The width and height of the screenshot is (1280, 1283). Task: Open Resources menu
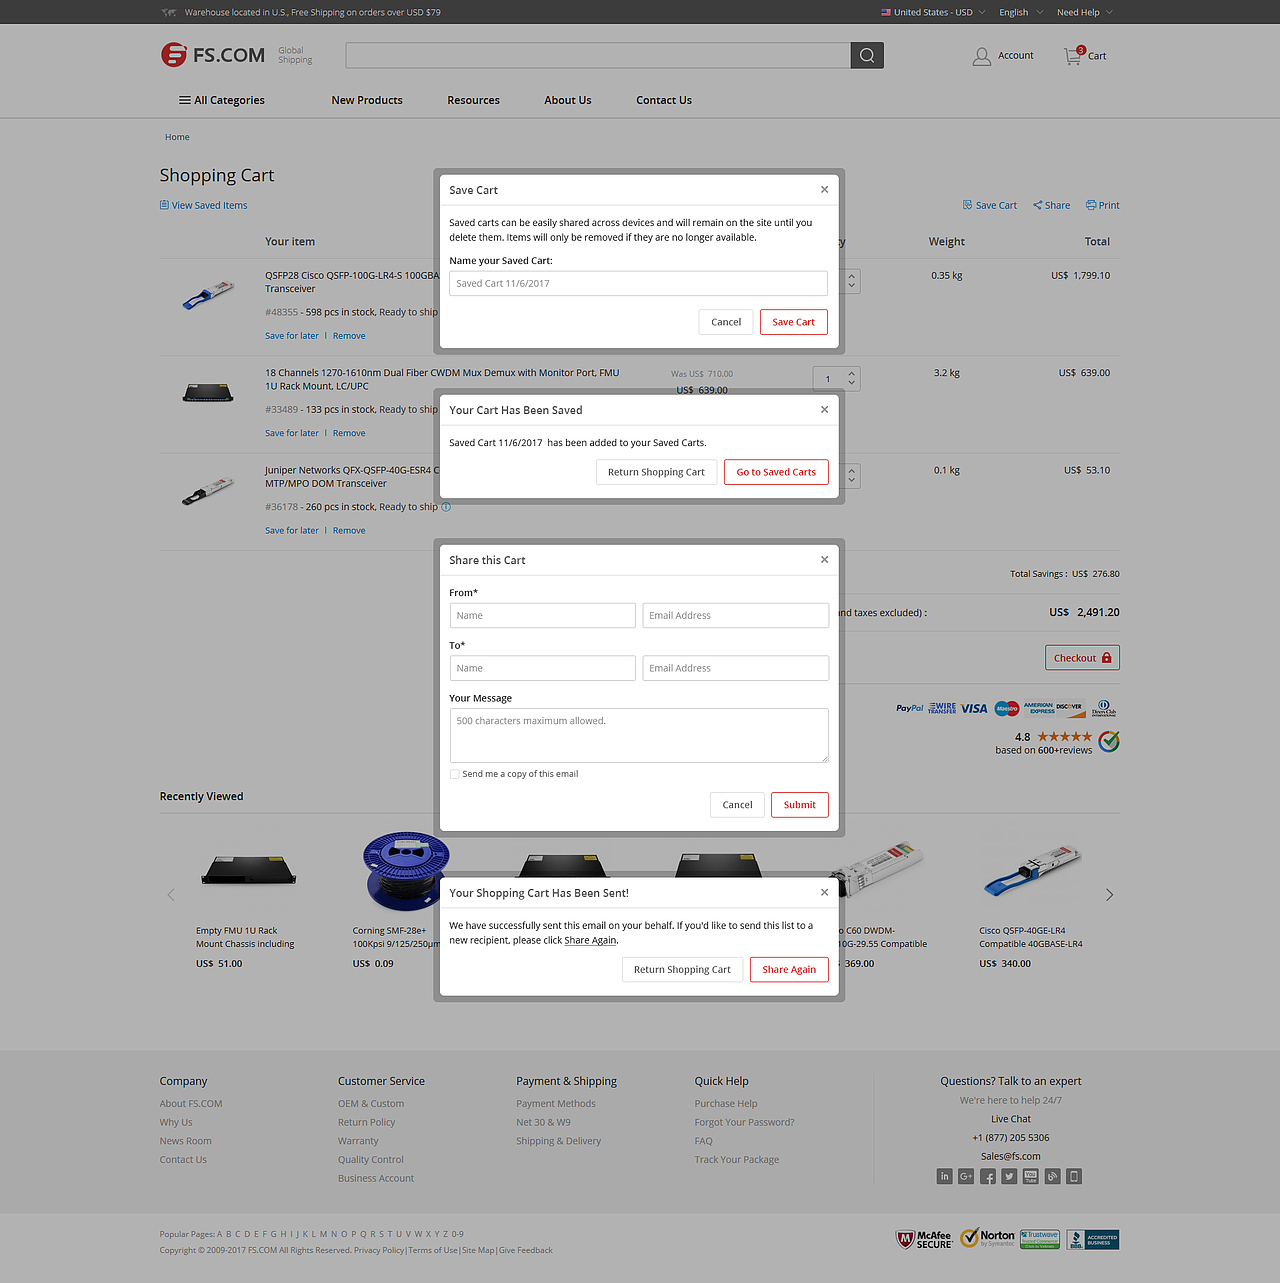[473, 100]
